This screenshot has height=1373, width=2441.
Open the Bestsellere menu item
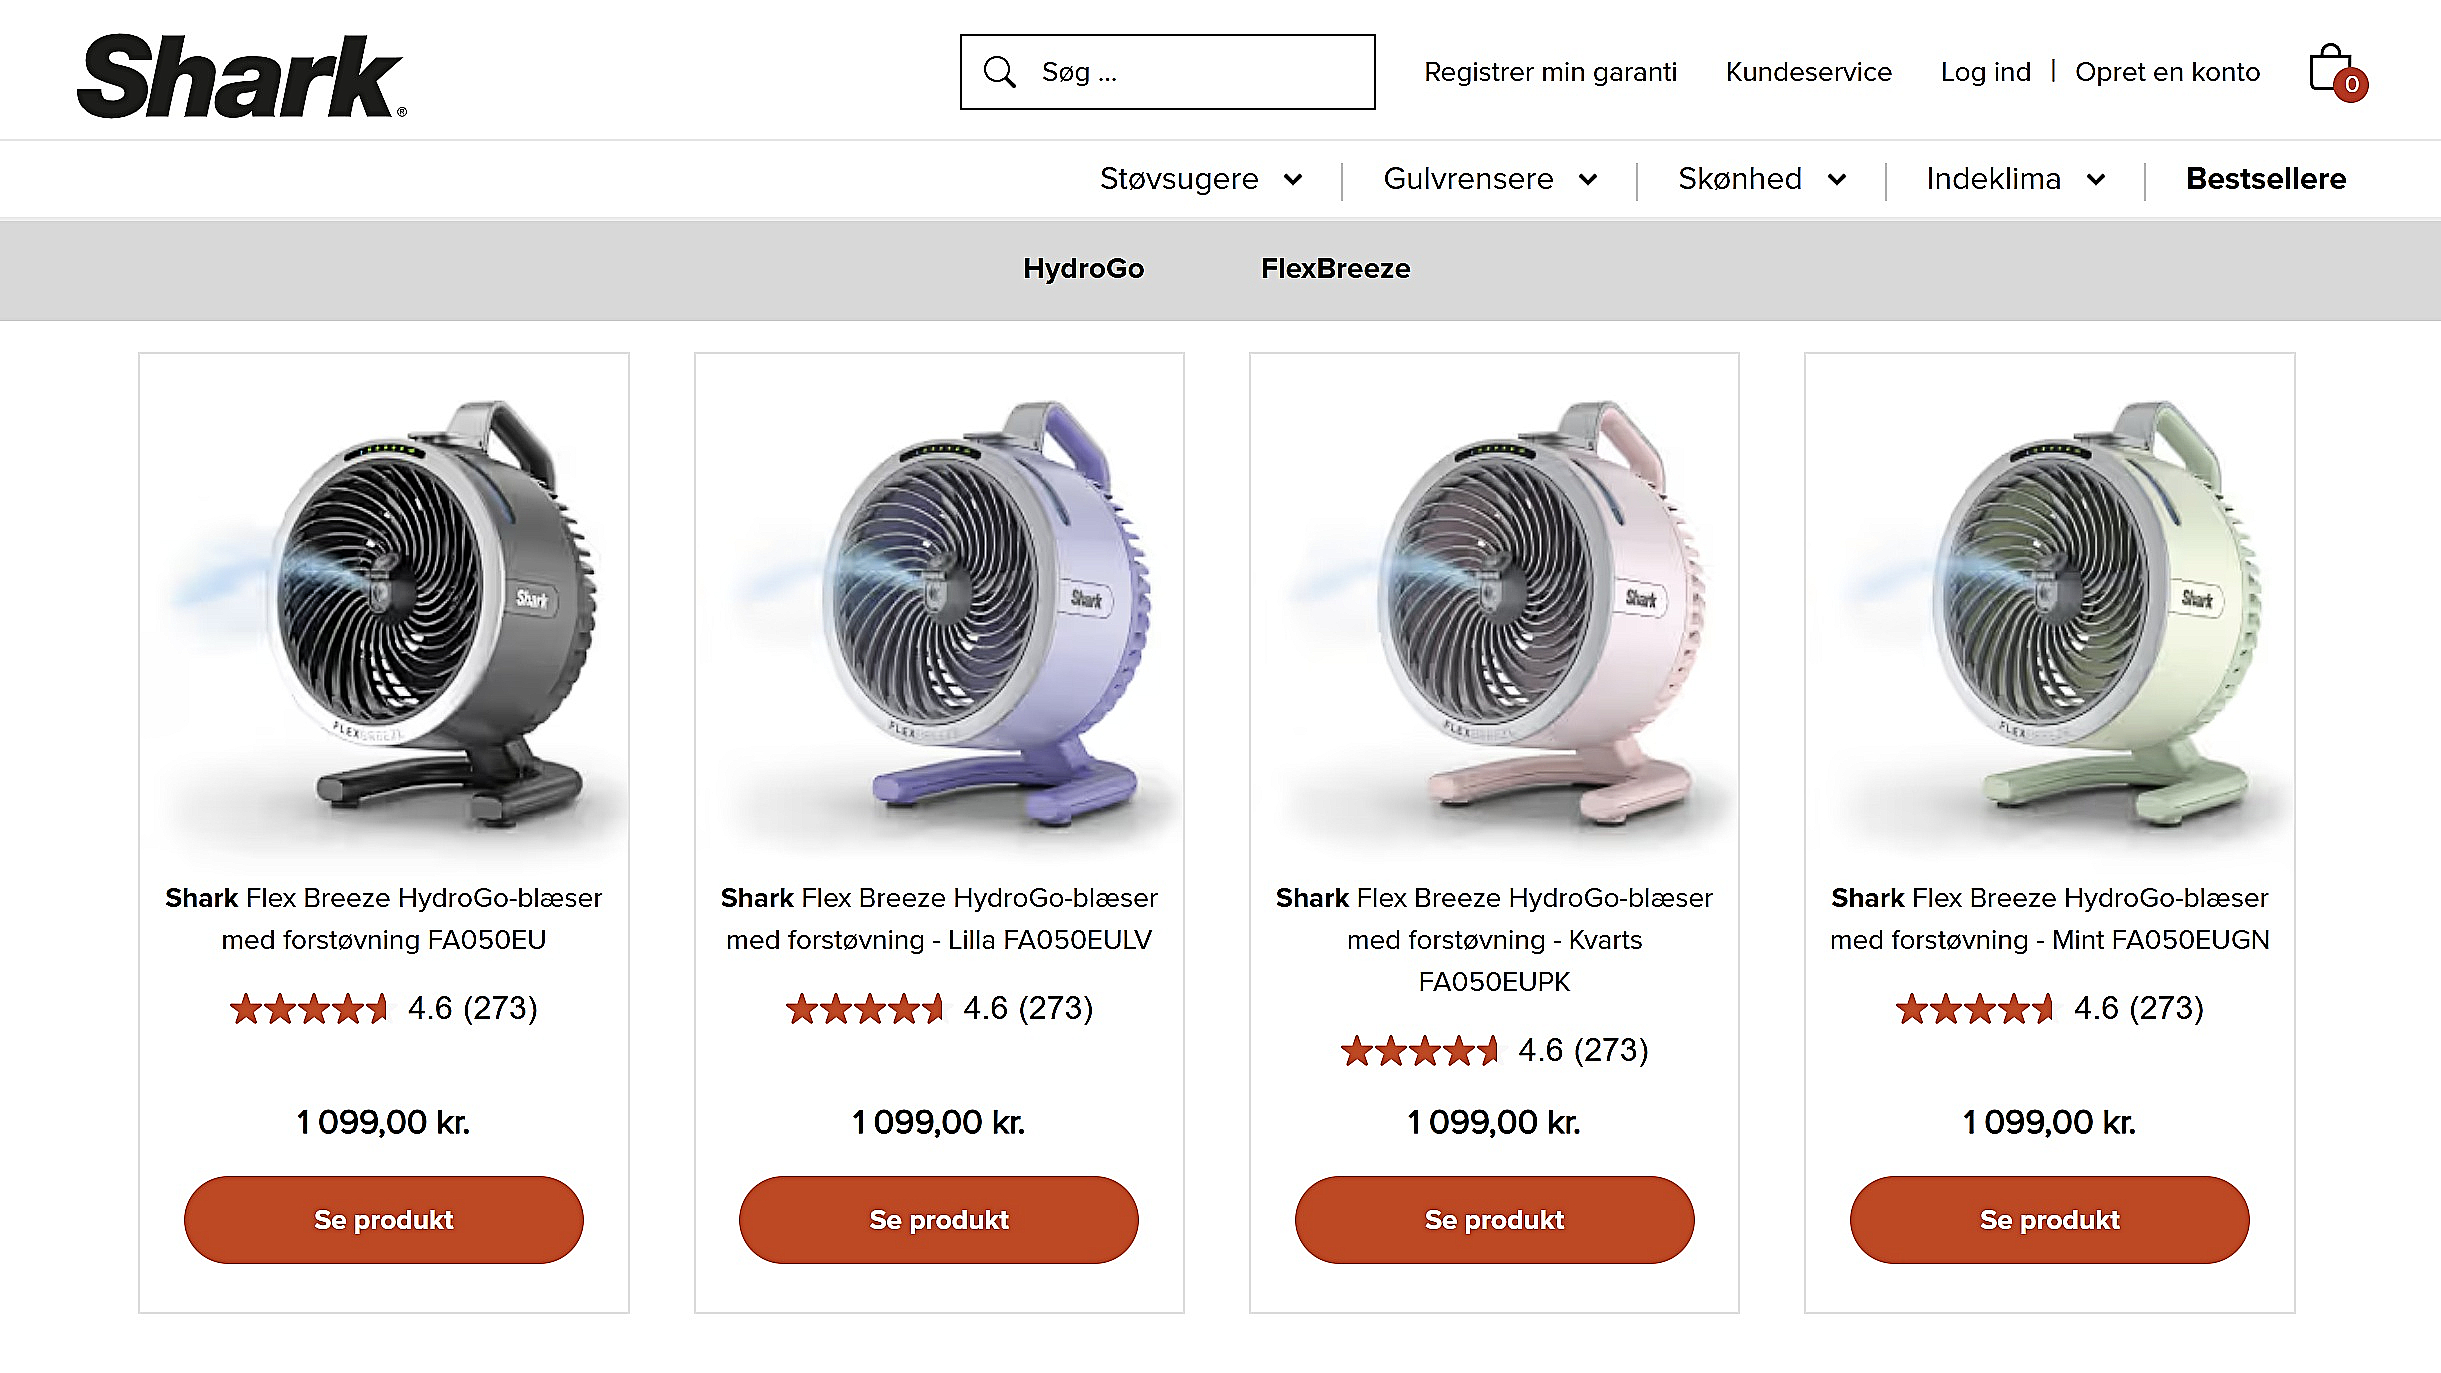coord(2266,178)
